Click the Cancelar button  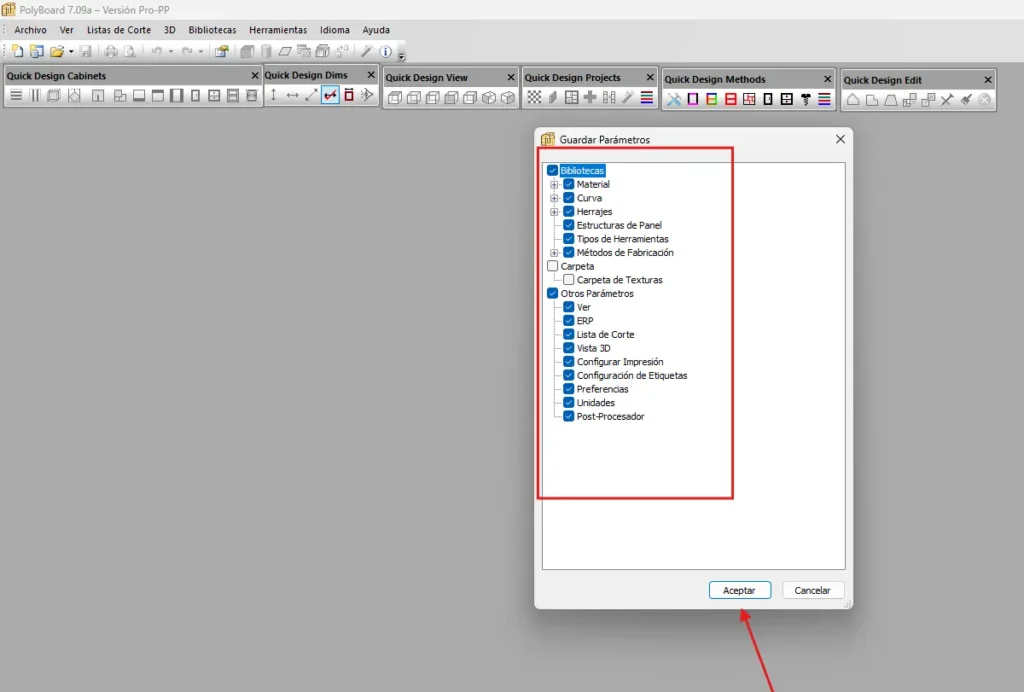click(812, 590)
